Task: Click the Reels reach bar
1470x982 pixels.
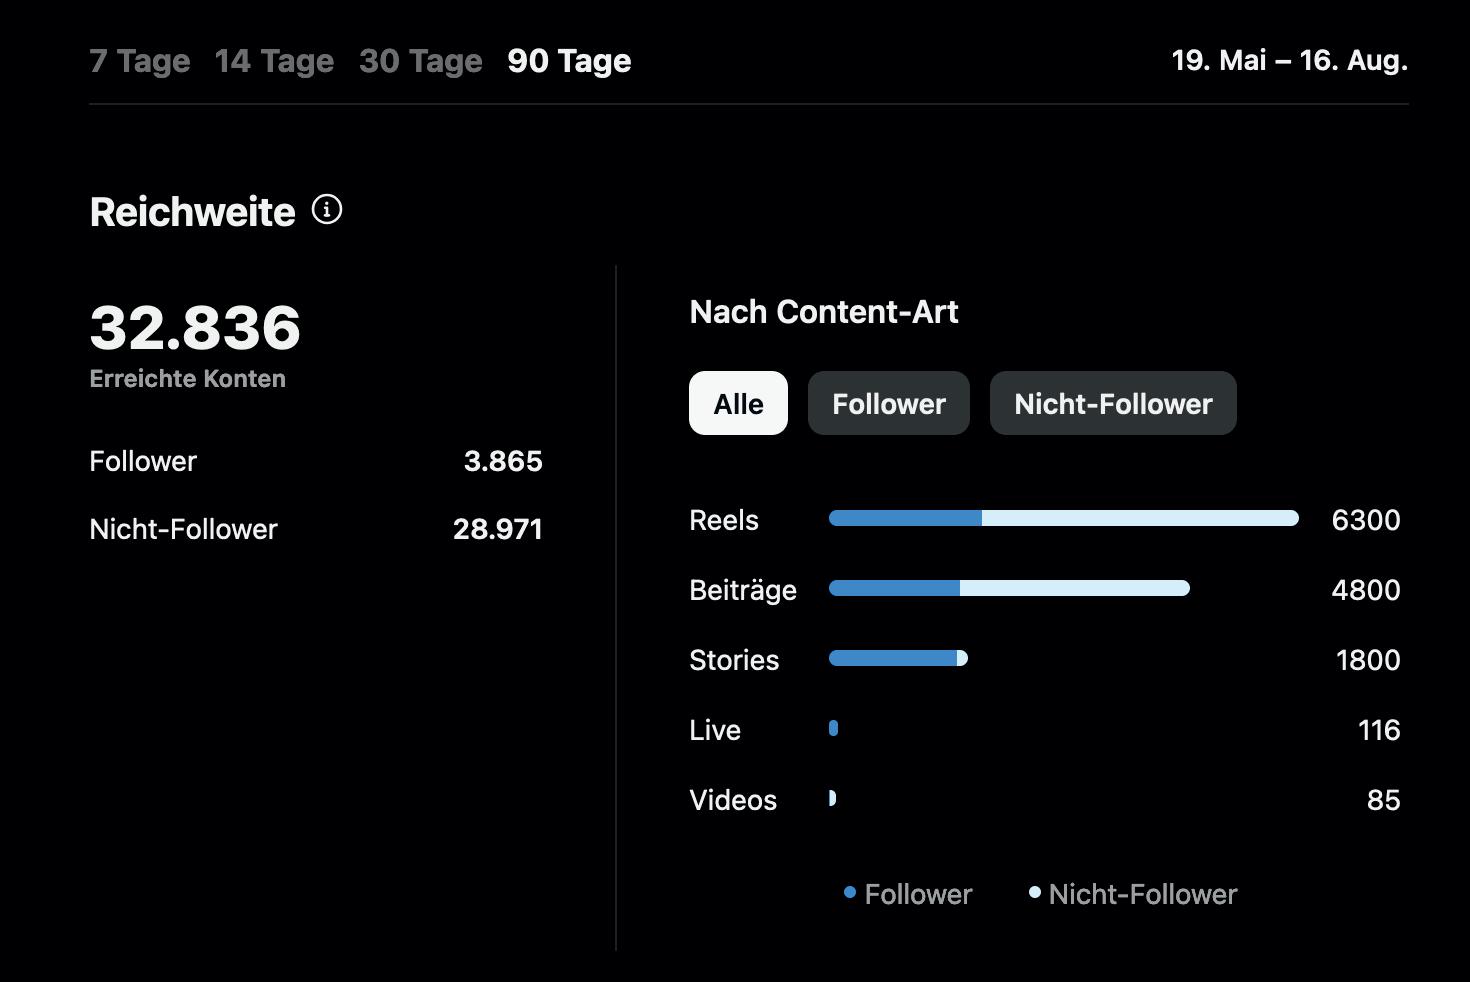Action: (x=1063, y=518)
